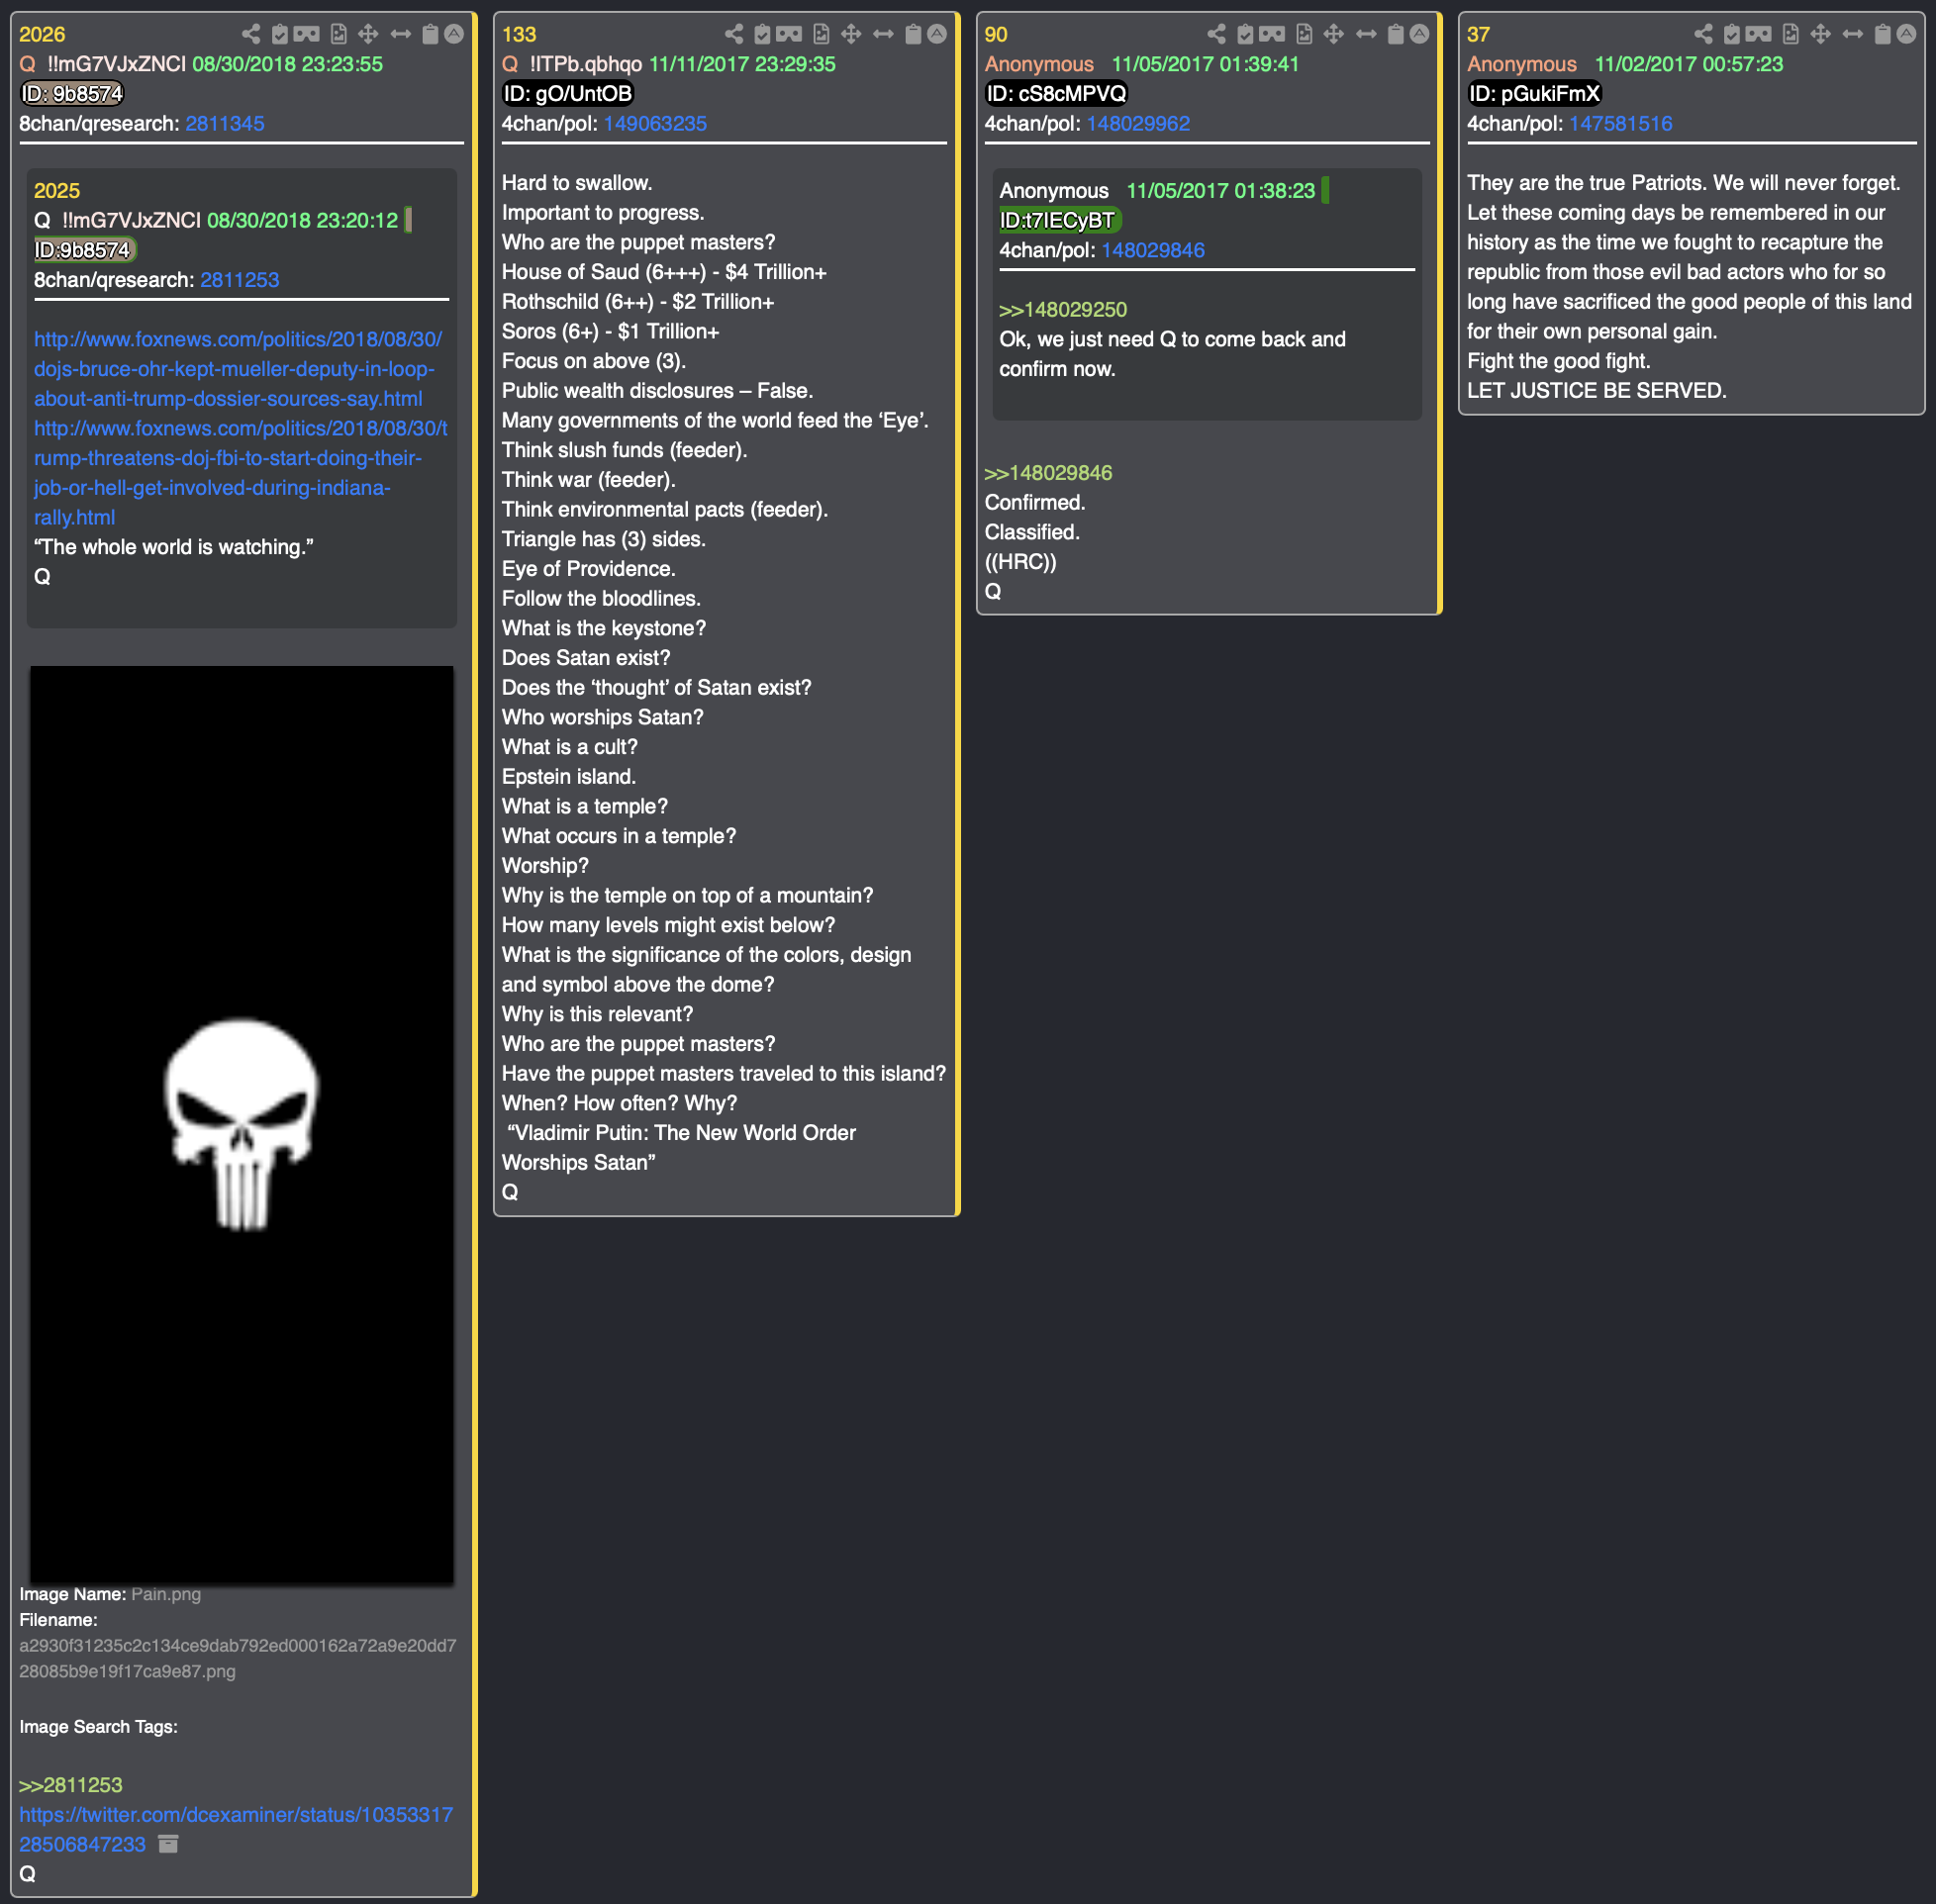Click the green ID:t7IECyBT badge
The width and height of the screenshot is (1936, 1904).
[1059, 220]
